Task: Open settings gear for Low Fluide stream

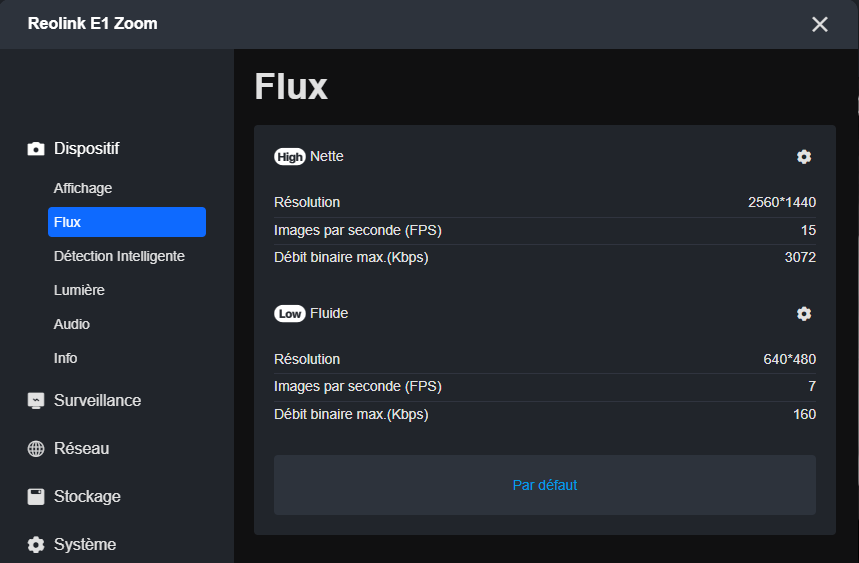Action: click(804, 314)
